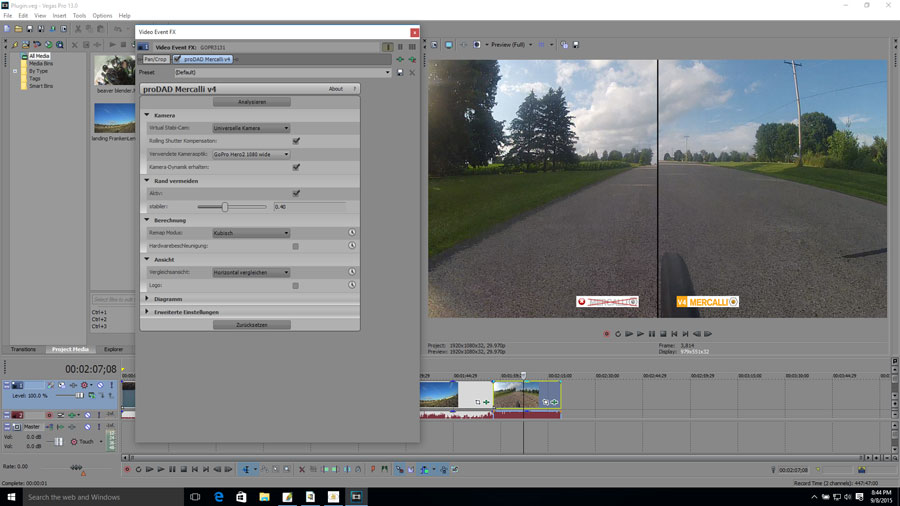The image size is (900, 506).
Task: Switch to the Transitions tab
Action: coord(23,349)
